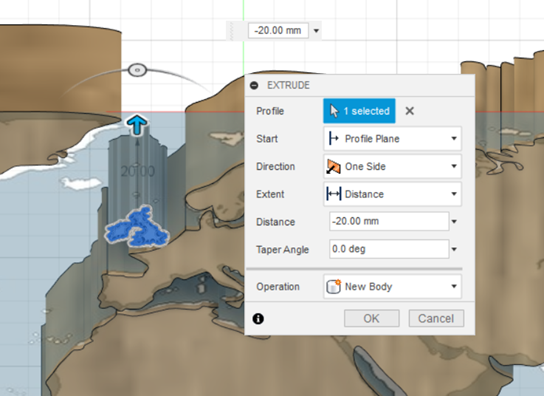Click the blue extrude distance arrow manipulator

[137, 125]
